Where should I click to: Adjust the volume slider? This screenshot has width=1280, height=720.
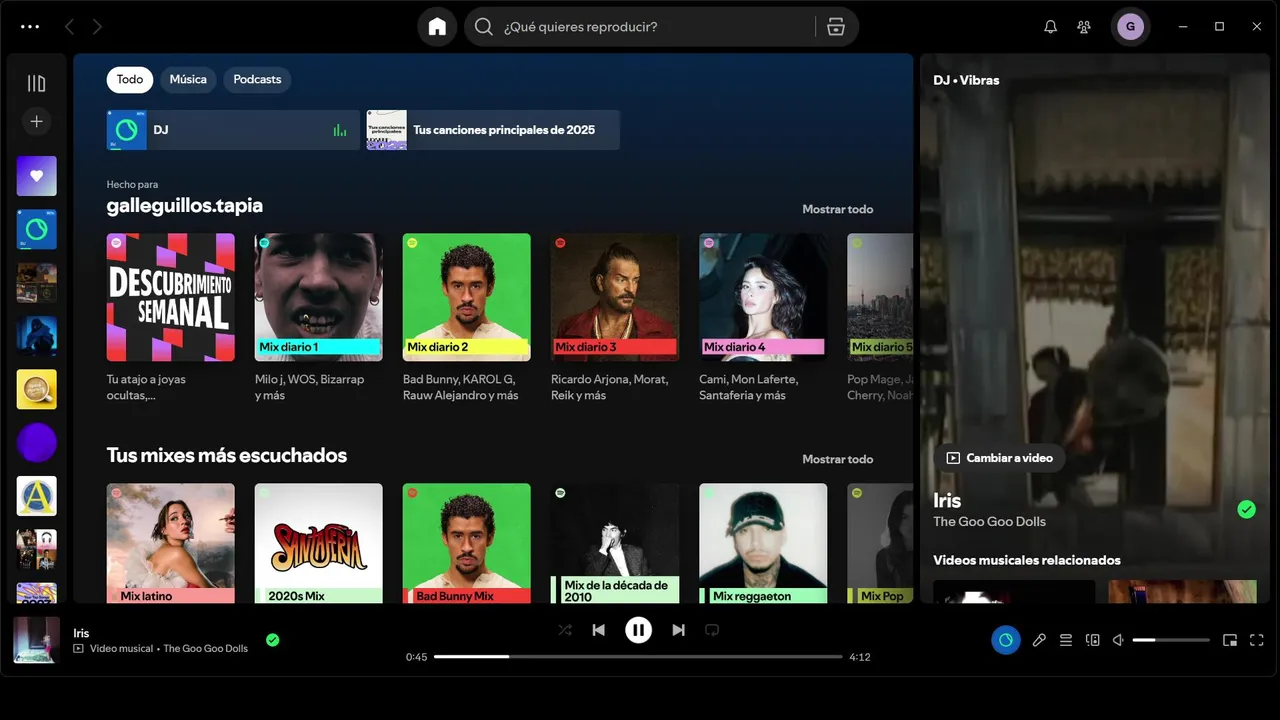[x=1171, y=640]
